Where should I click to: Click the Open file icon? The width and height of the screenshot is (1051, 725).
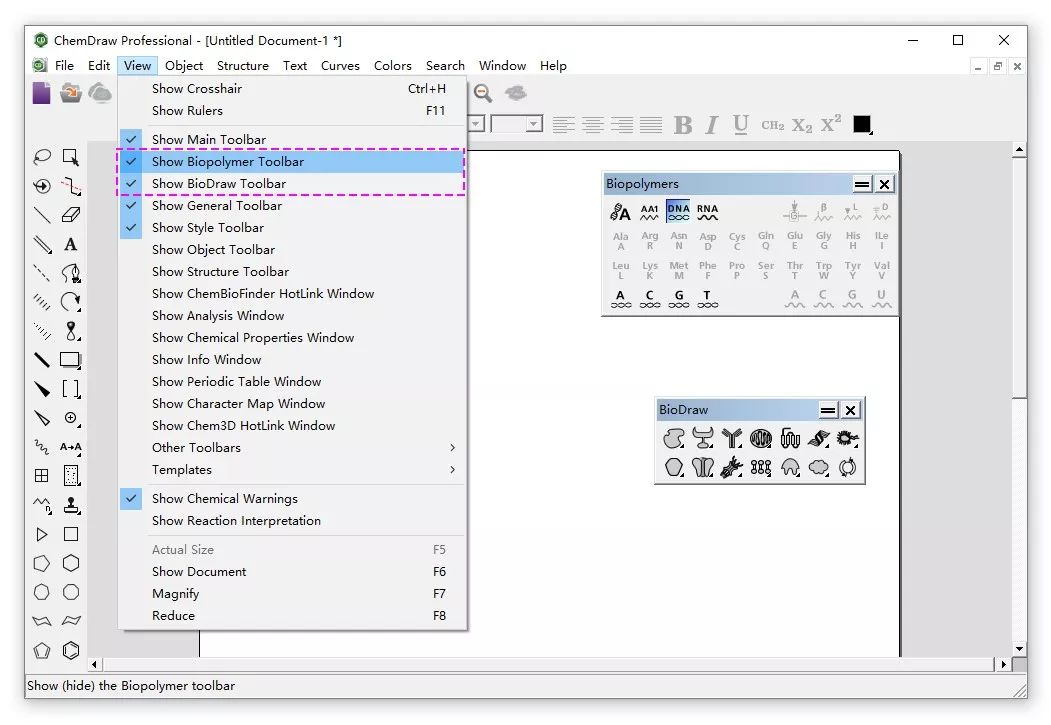pyautogui.click(x=70, y=93)
